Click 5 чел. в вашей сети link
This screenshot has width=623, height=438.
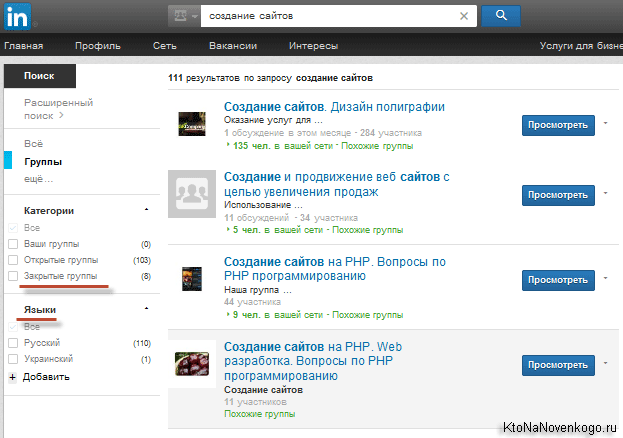pyautogui.click(x=278, y=230)
